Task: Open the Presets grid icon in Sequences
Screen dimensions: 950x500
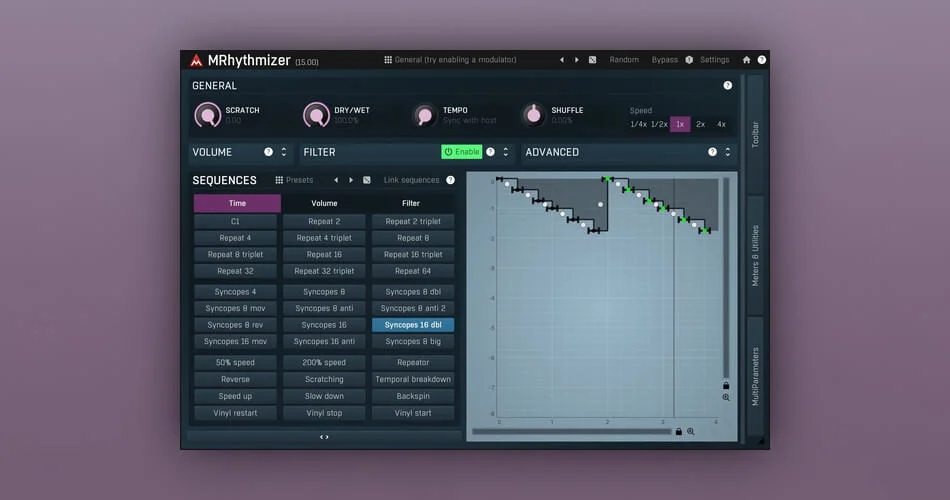Action: pyautogui.click(x=279, y=180)
